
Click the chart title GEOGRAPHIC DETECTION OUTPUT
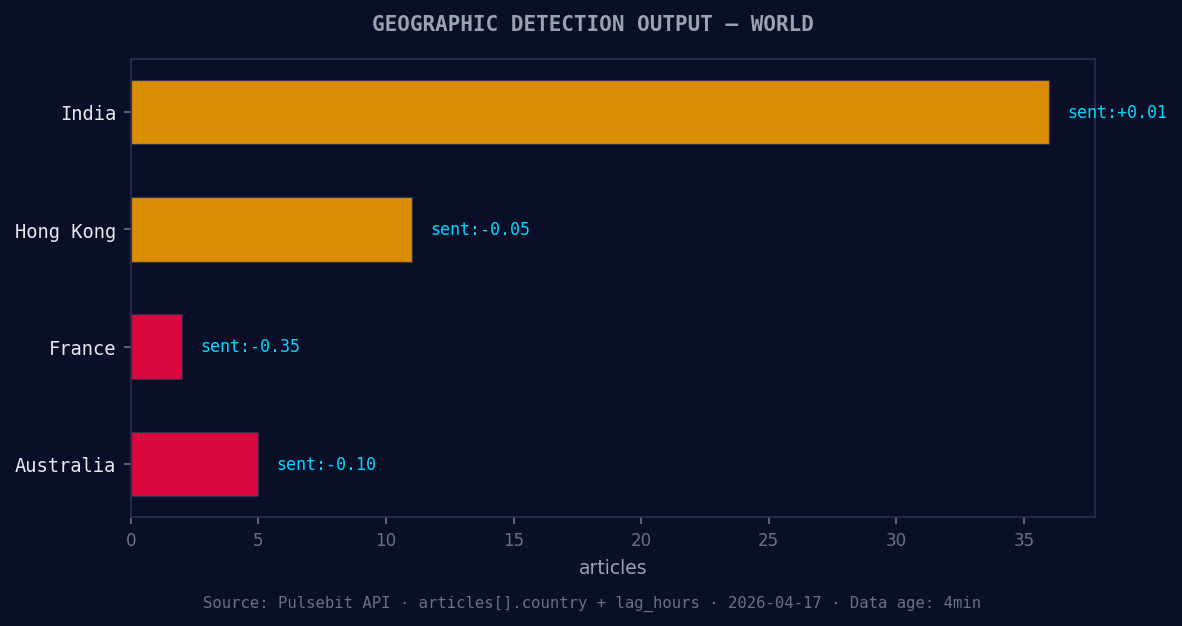point(591,23)
